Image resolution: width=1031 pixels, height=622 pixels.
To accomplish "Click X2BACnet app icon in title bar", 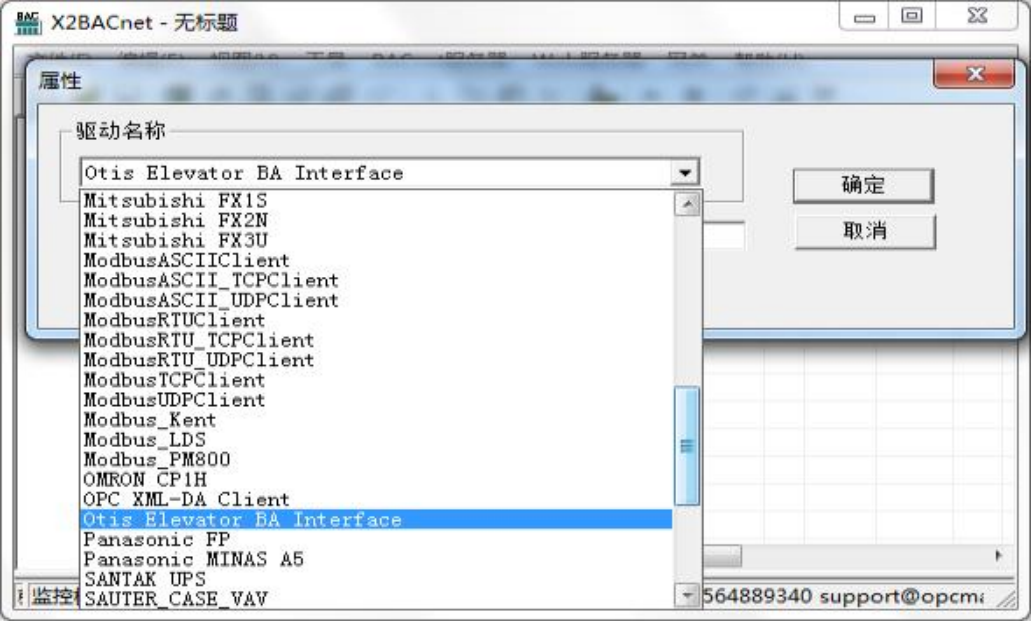I will pyautogui.click(x=28, y=23).
